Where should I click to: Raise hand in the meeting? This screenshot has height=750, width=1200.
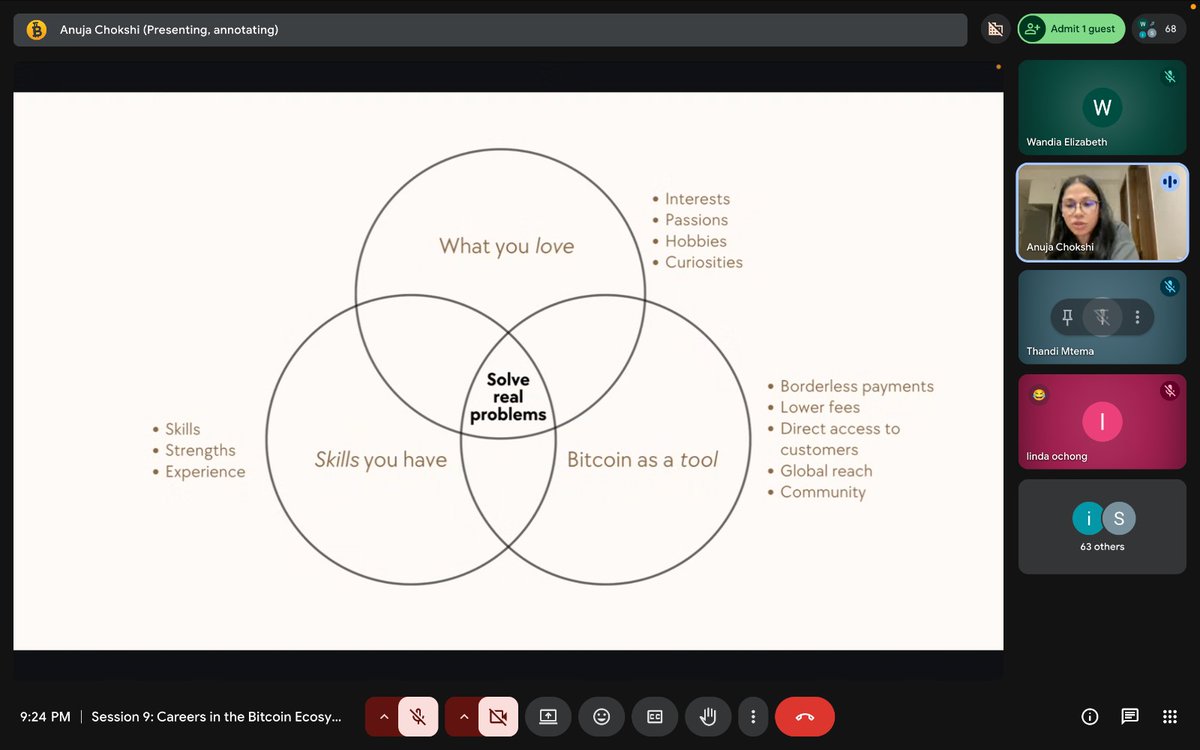click(709, 717)
